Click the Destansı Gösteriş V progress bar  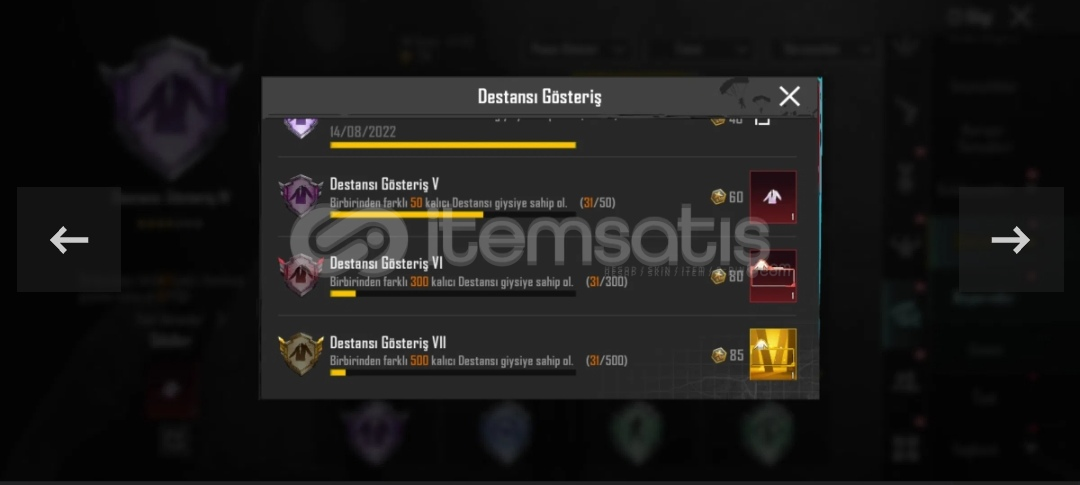(453, 214)
